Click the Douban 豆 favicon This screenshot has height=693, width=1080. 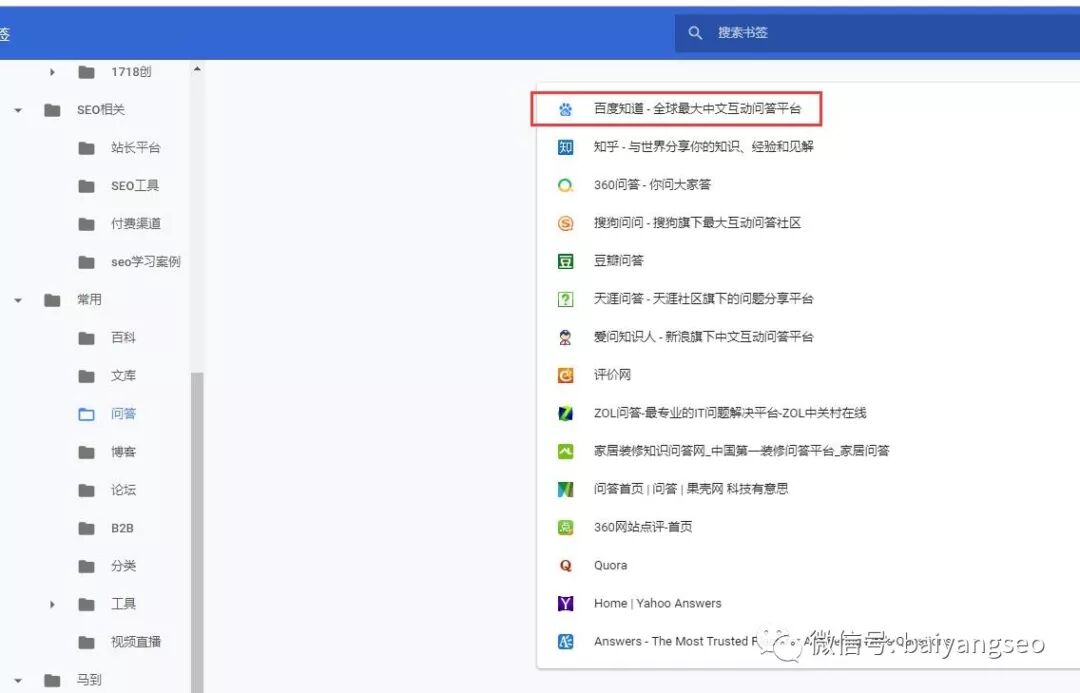[x=565, y=261]
